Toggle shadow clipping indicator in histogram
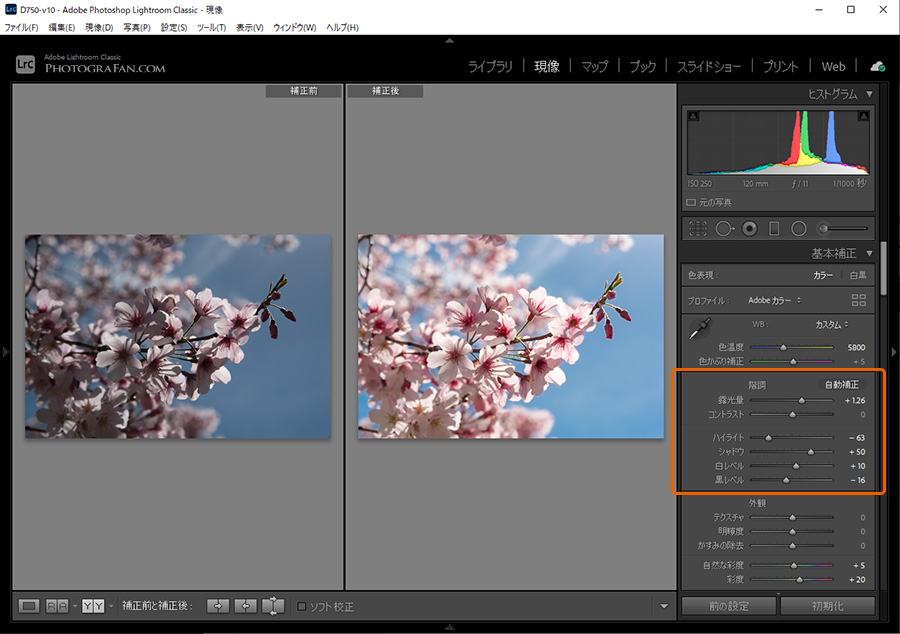The height and width of the screenshot is (634, 900). pyautogui.click(x=693, y=116)
